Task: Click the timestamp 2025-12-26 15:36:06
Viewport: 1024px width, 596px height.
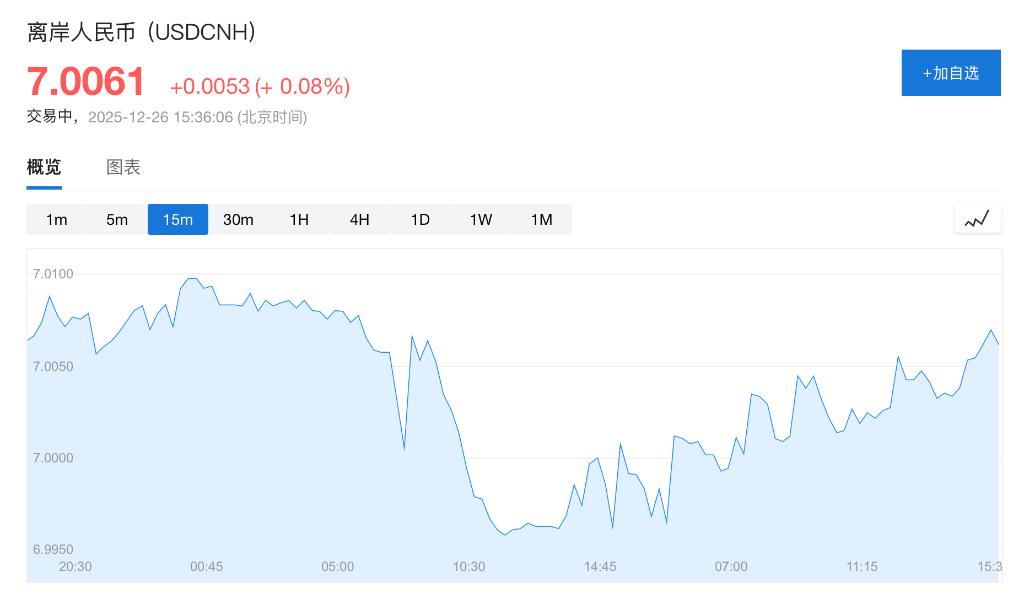Action: pos(160,117)
